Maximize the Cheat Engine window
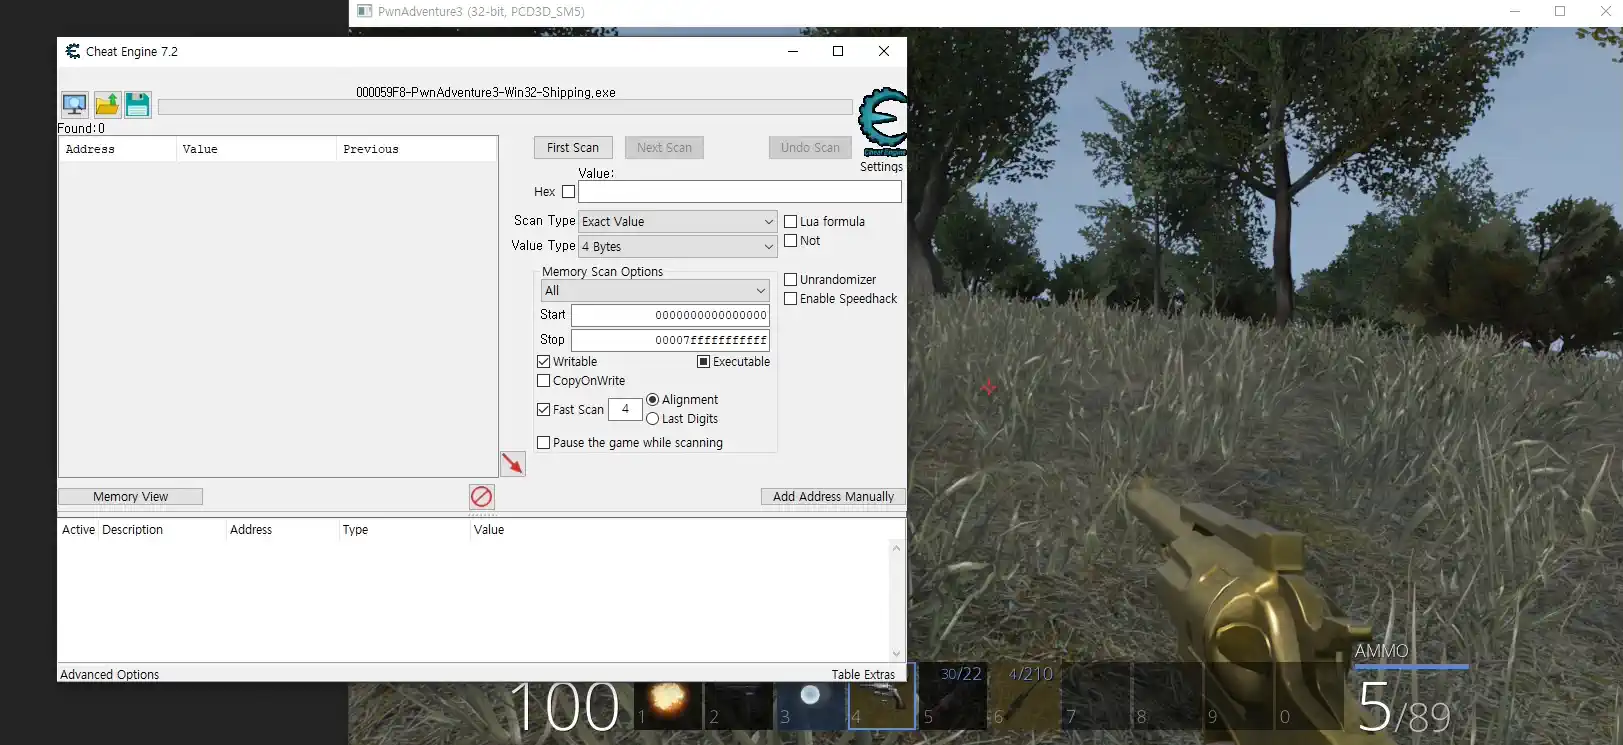The height and width of the screenshot is (745, 1623). pyautogui.click(x=838, y=51)
